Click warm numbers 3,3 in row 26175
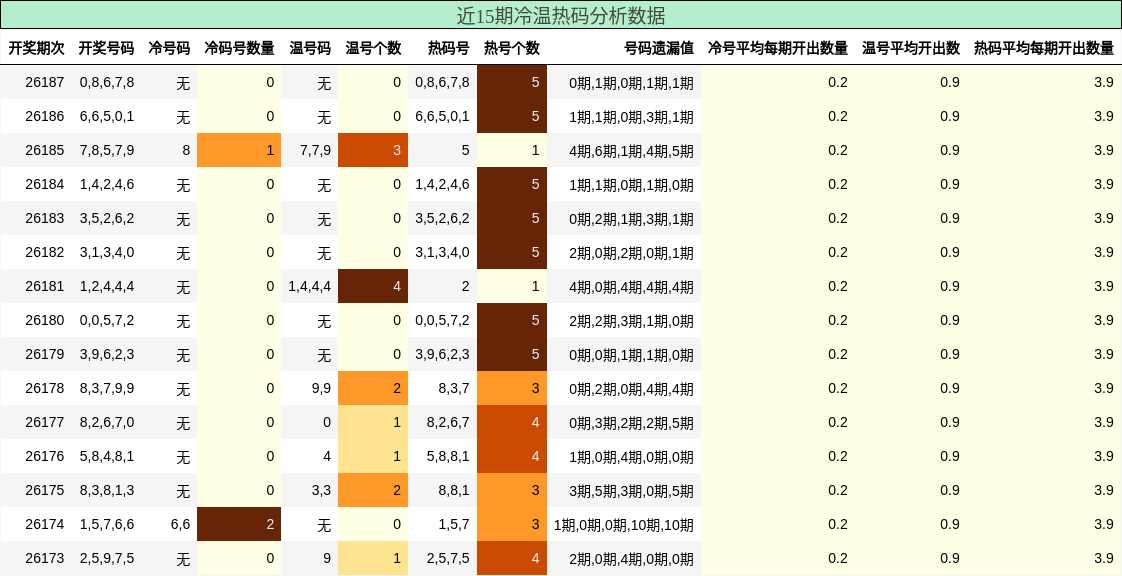The width and height of the screenshot is (1122, 576). click(321, 490)
